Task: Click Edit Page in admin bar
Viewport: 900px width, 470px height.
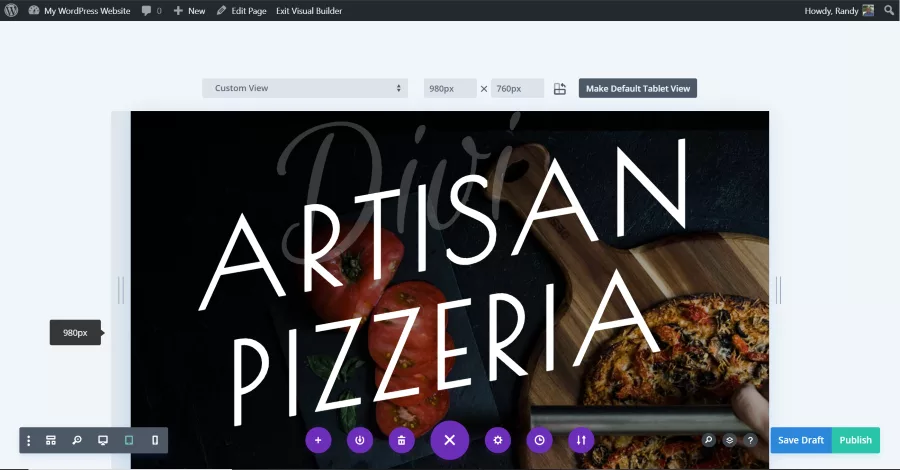Action: (242, 10)
